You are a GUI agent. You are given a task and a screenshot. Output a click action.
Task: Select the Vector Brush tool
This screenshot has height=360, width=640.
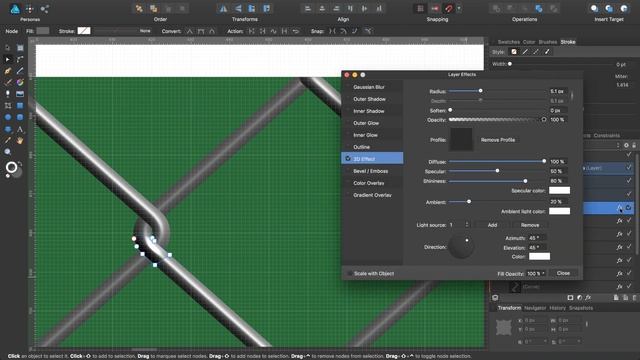point(8,82)
